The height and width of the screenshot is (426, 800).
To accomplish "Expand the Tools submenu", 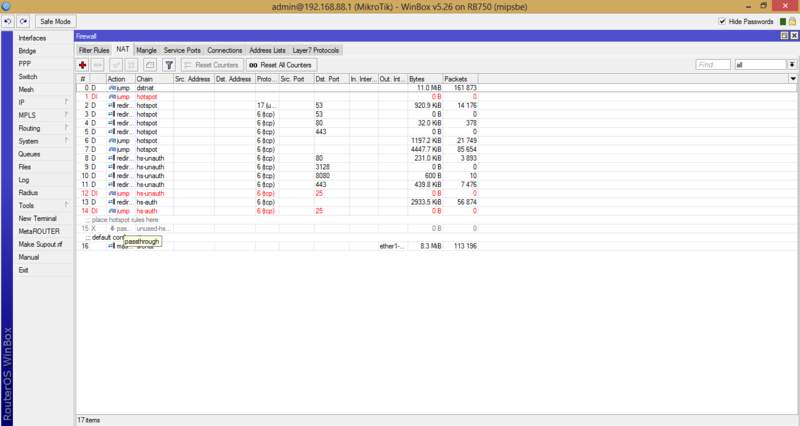I will pyautogui.click(x=43, y=205).
